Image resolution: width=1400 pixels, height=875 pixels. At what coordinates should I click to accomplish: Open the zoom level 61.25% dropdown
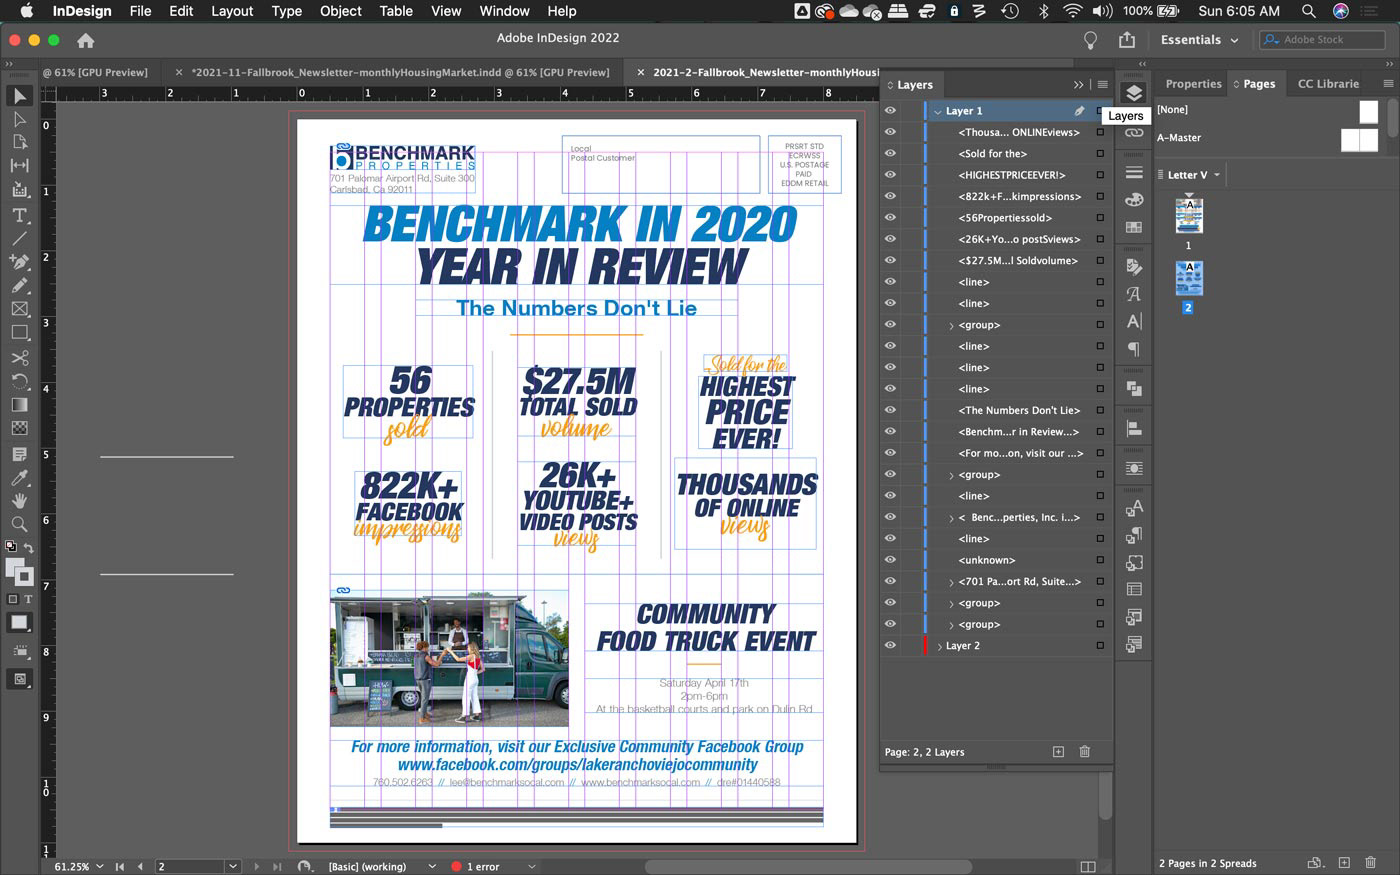[x=99, y=866]
